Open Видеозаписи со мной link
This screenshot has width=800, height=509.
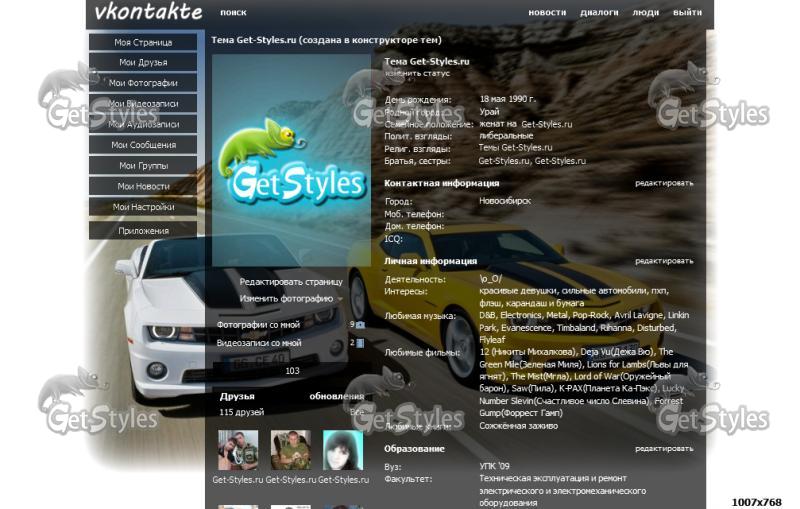pyautogui.click(x=259, y=343)
